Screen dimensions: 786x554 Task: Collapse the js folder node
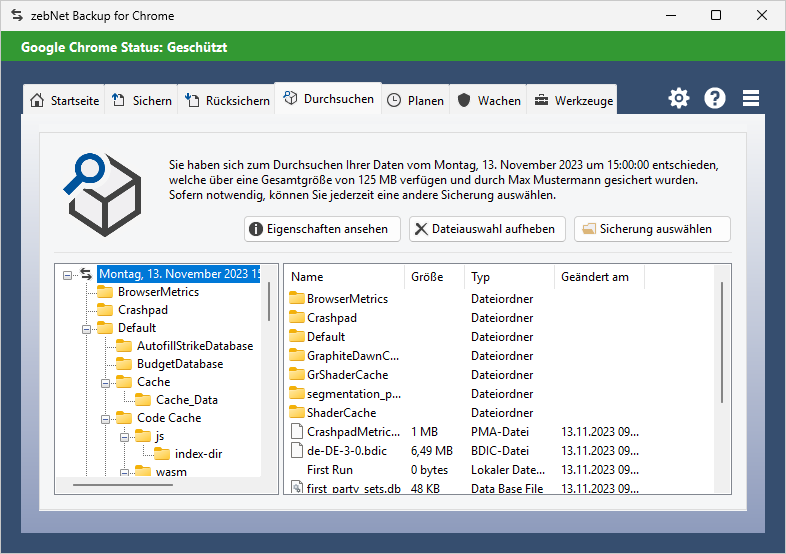pyautogui.click(x=124, y=437)
